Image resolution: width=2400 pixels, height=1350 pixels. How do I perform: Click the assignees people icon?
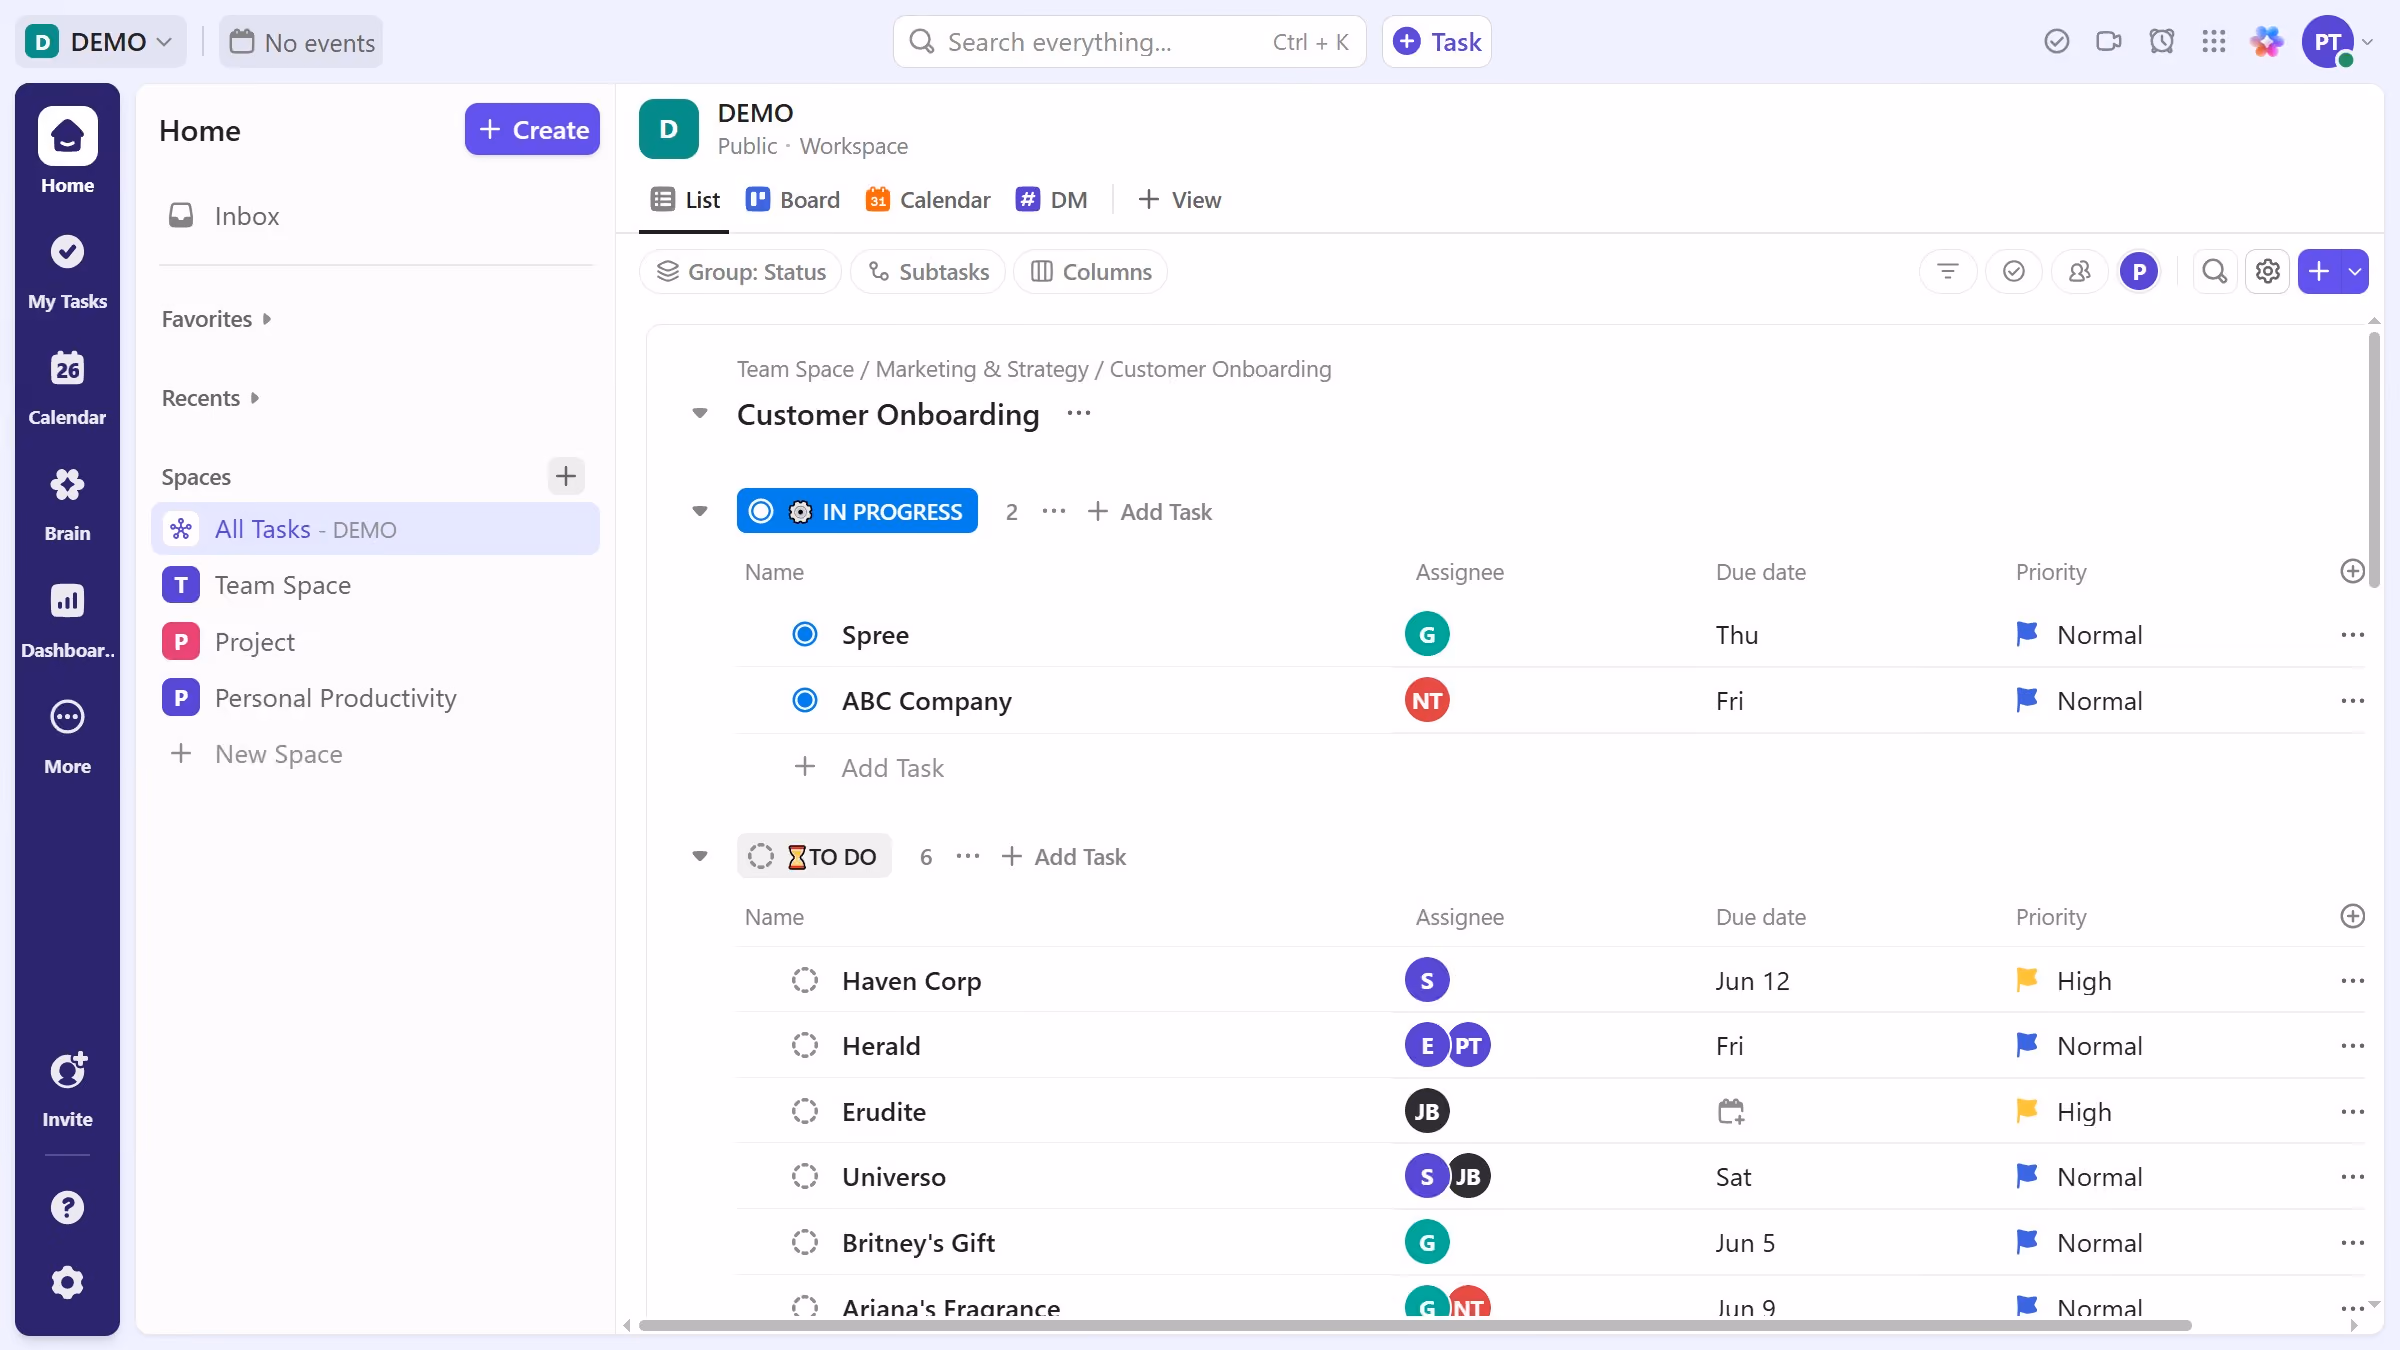coord(2079,271)
